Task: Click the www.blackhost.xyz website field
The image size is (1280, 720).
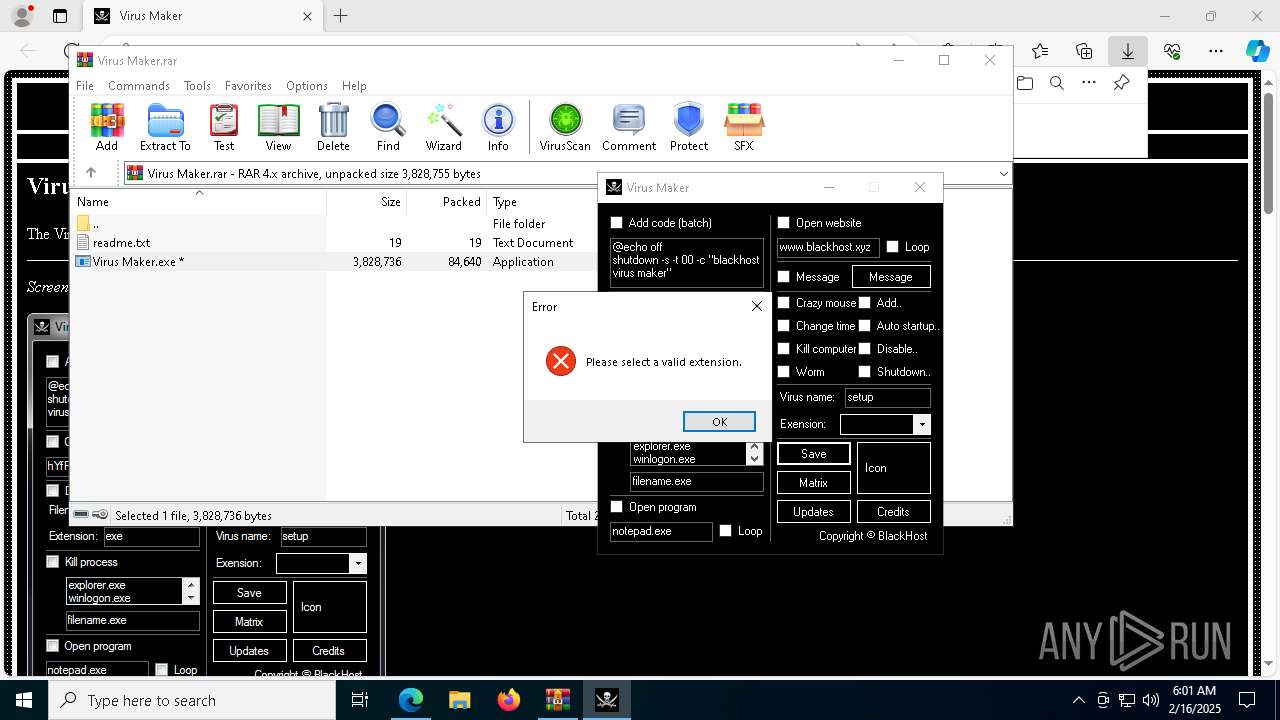Action: 828,247
